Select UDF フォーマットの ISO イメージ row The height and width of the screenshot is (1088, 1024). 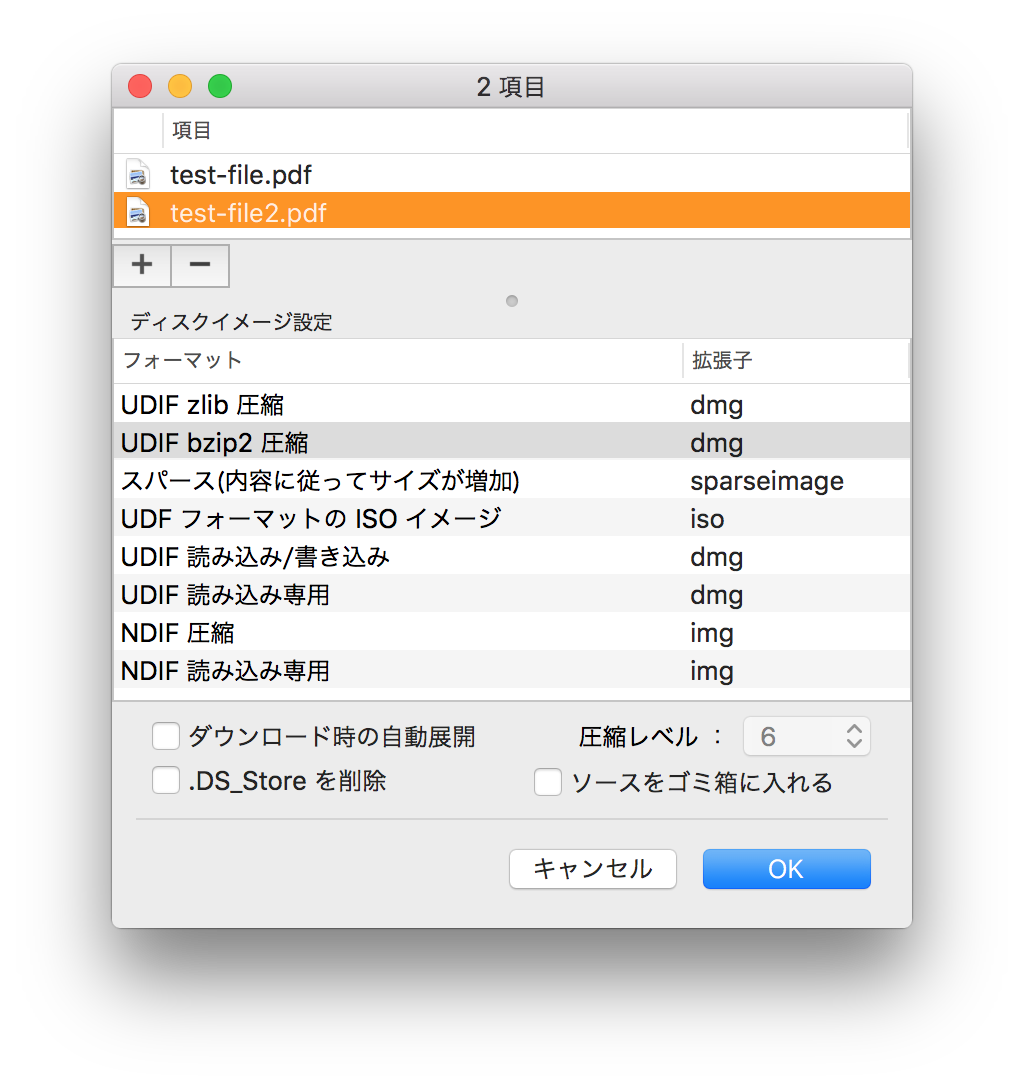click(x=400, y=519)
